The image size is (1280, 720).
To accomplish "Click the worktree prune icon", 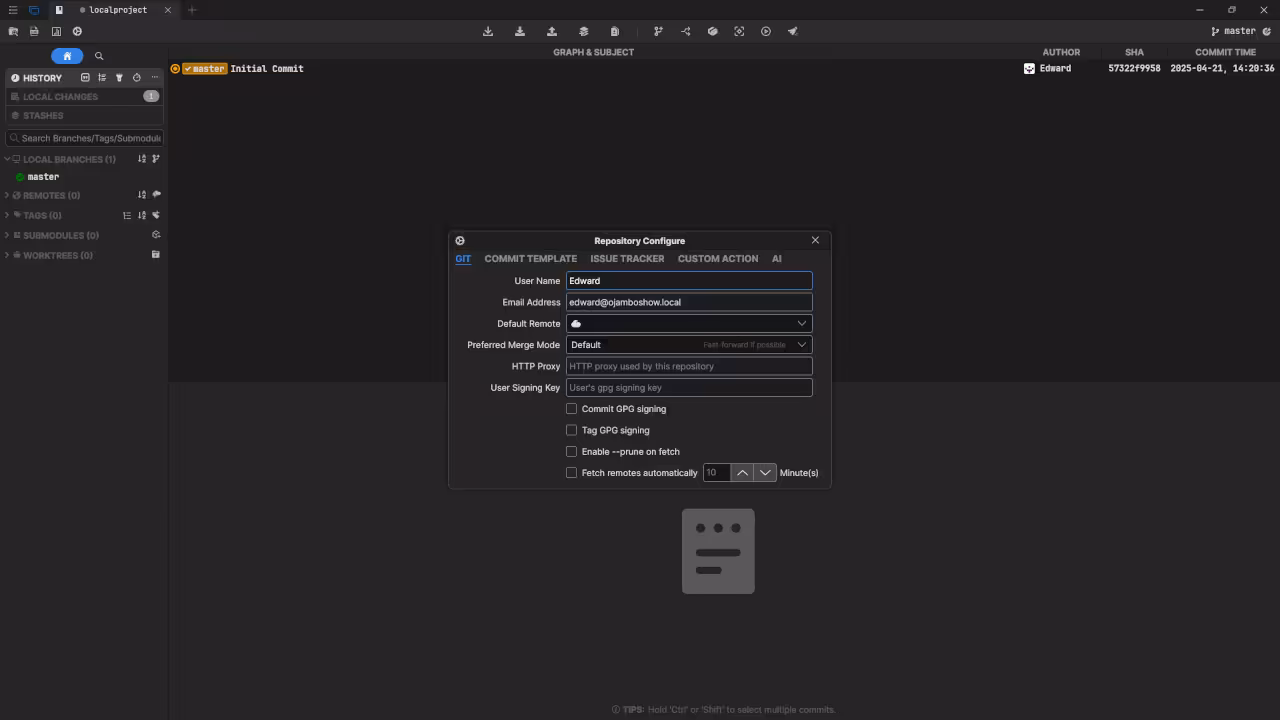I will click(x=156, y=255).
